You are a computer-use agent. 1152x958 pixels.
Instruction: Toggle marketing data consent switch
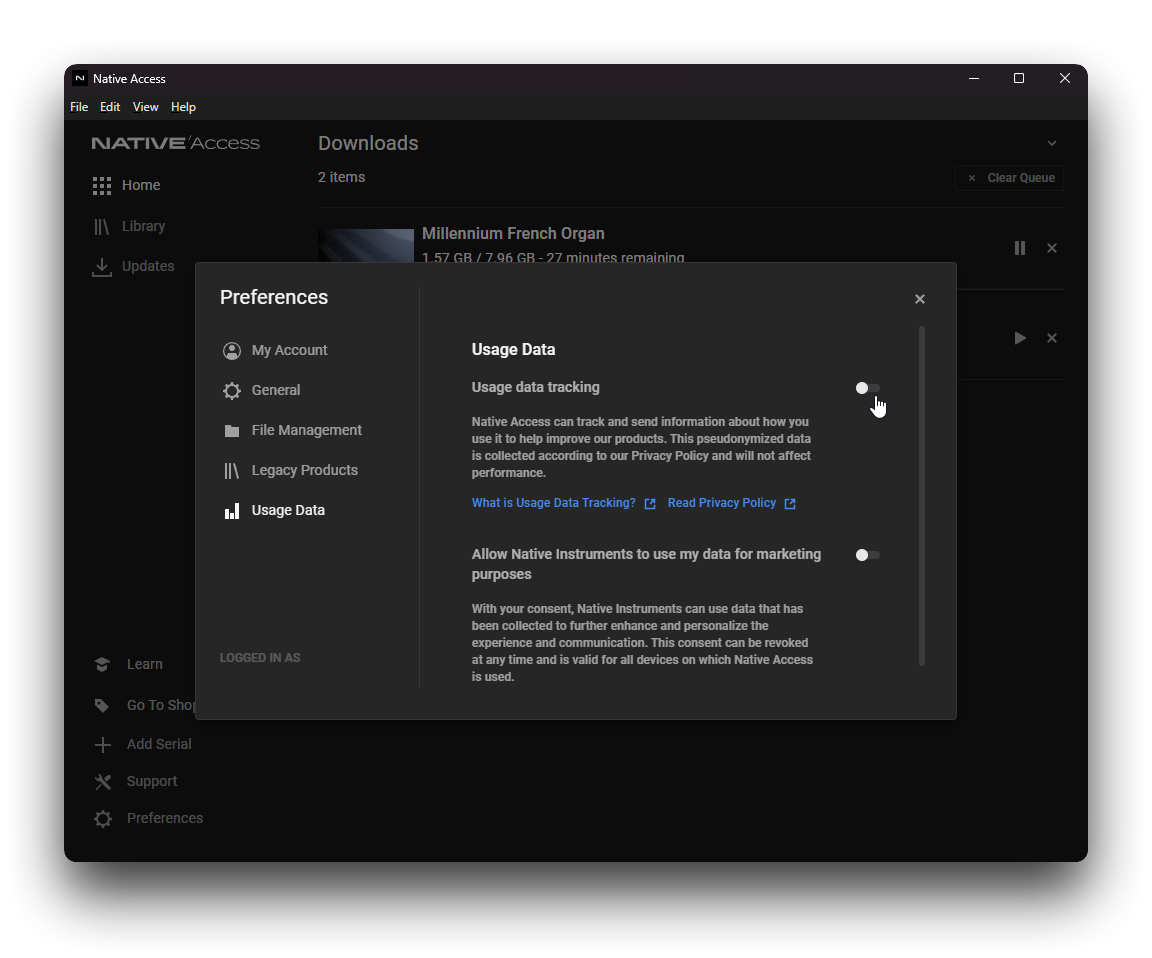pos(868,555)
